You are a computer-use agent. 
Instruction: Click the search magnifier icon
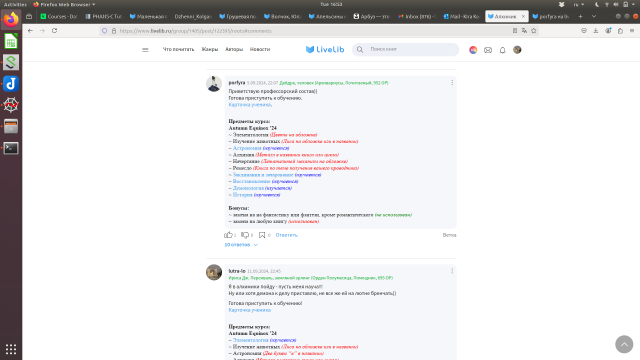(360, 49)
